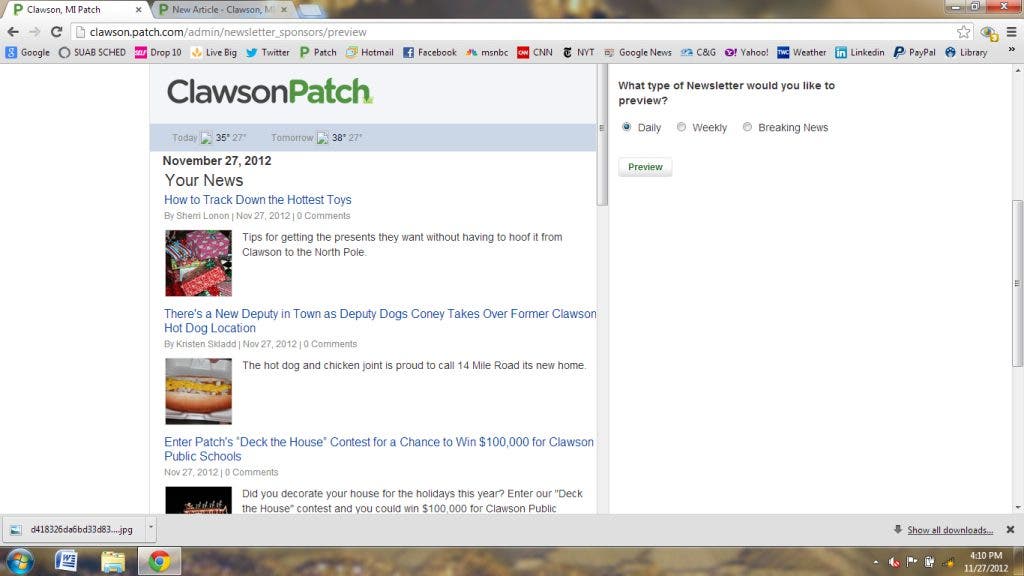Screen dimensions: 1024x576
Task: Reload the page with the refresh icon
Action: (x=57, y=32)
